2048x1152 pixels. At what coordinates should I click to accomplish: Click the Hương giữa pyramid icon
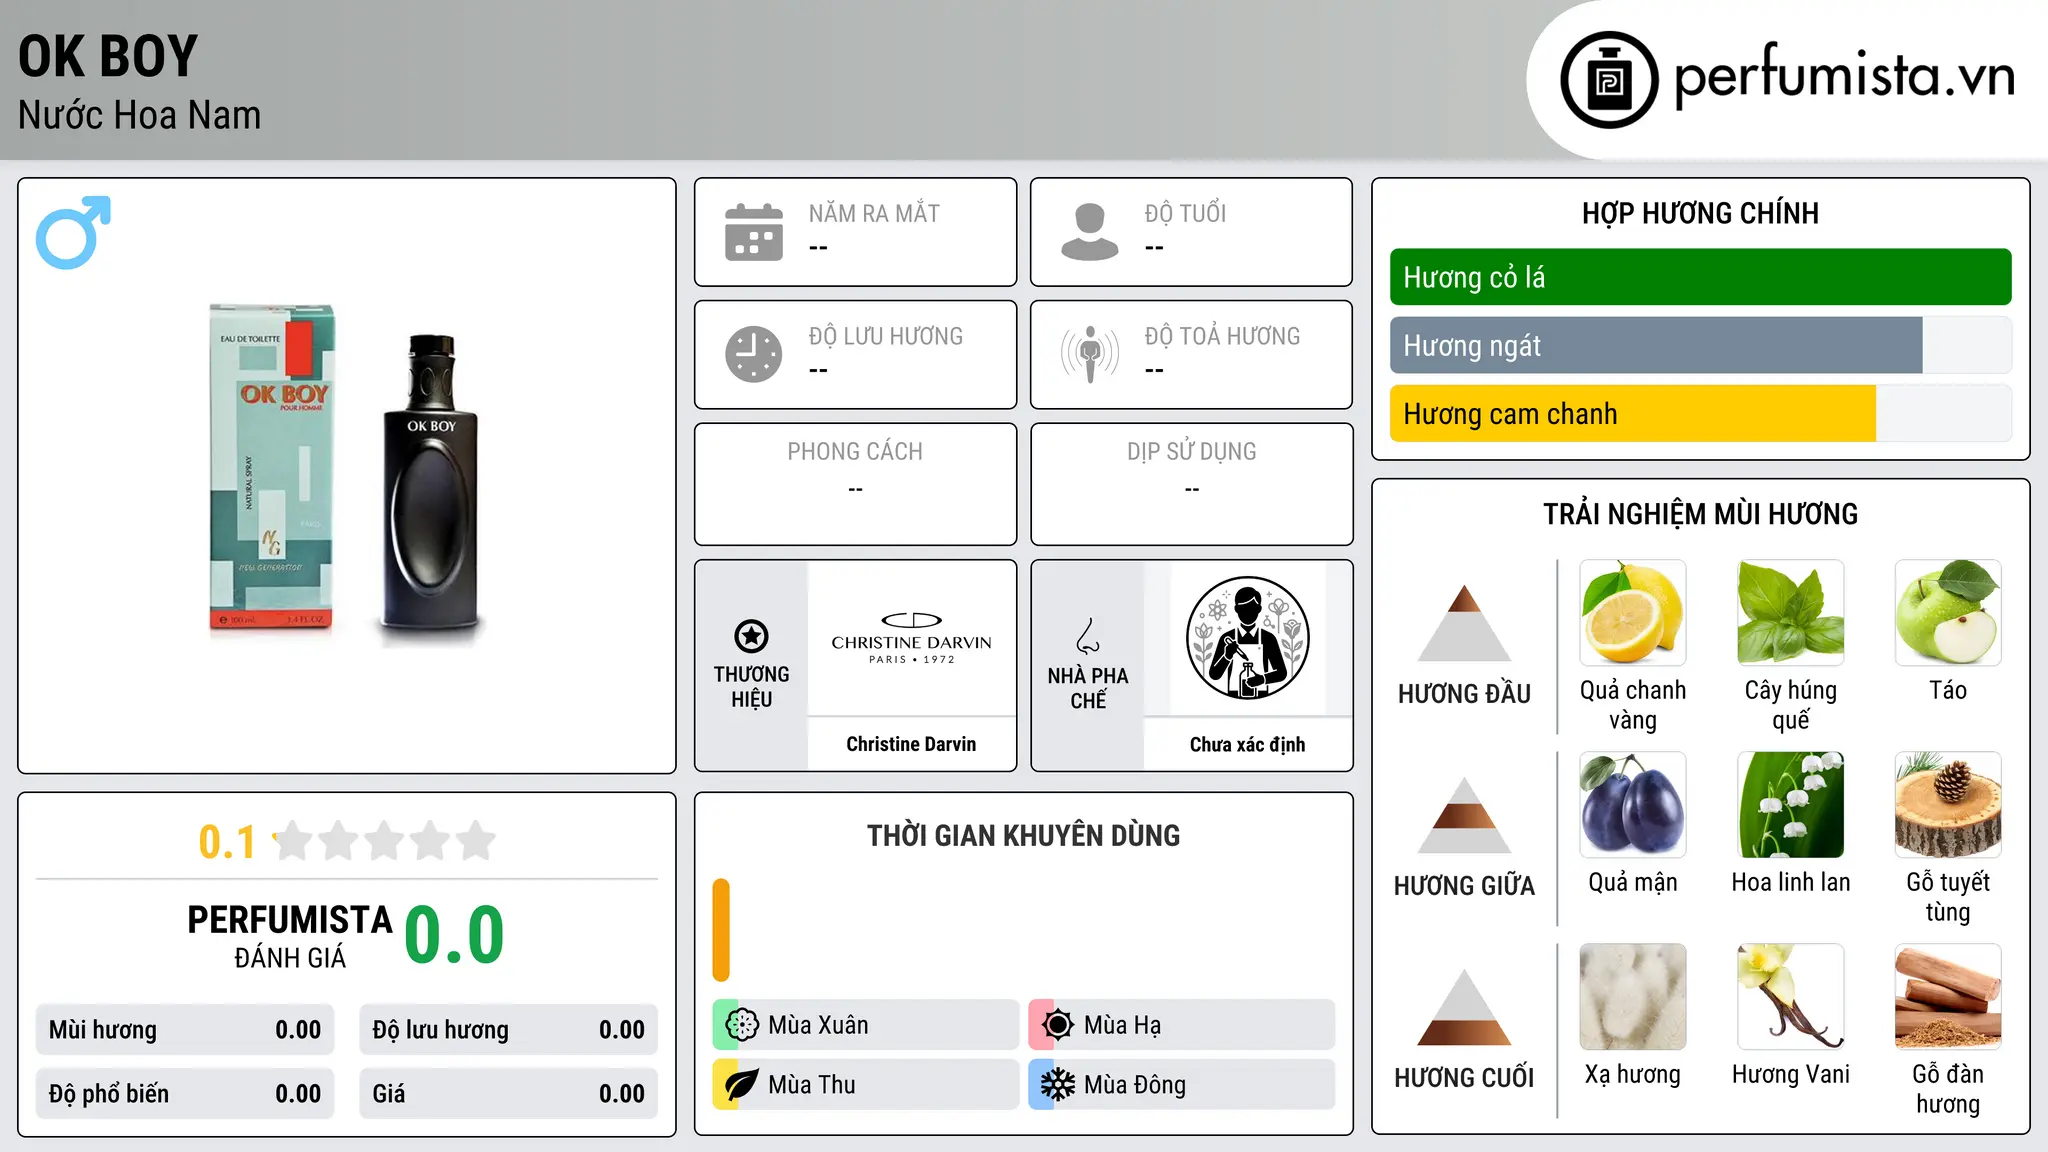point(1464,815)
